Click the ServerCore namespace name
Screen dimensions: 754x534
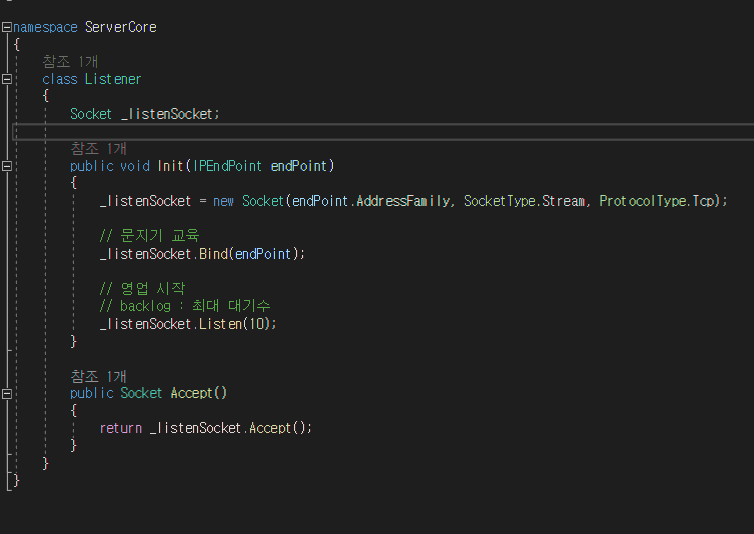(x=121, y=27)
